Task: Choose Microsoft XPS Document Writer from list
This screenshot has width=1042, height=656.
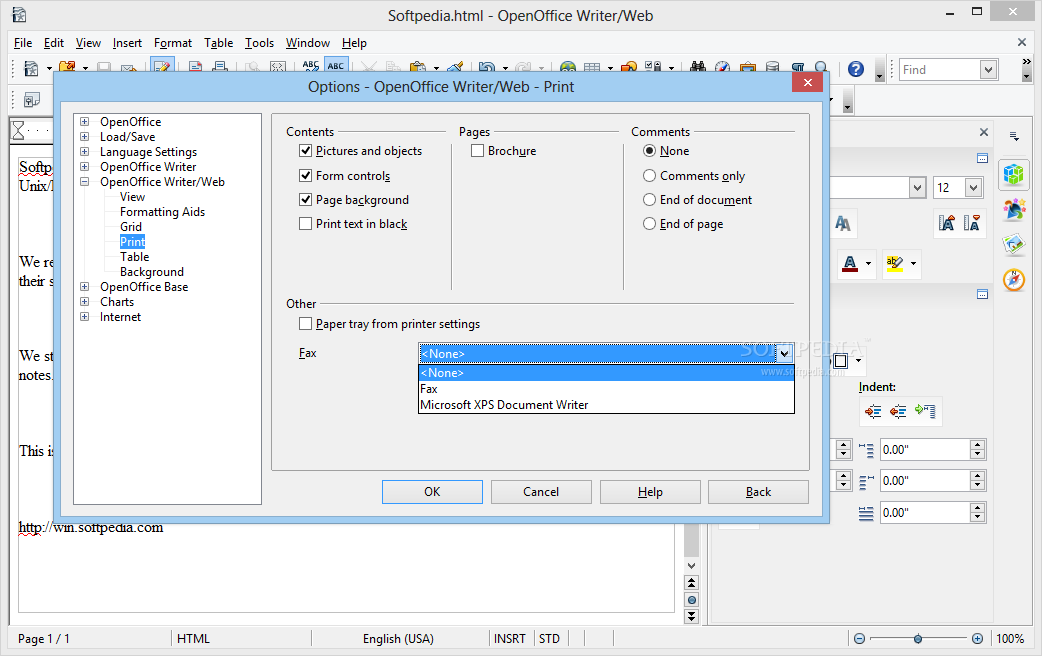Action: 606,405
